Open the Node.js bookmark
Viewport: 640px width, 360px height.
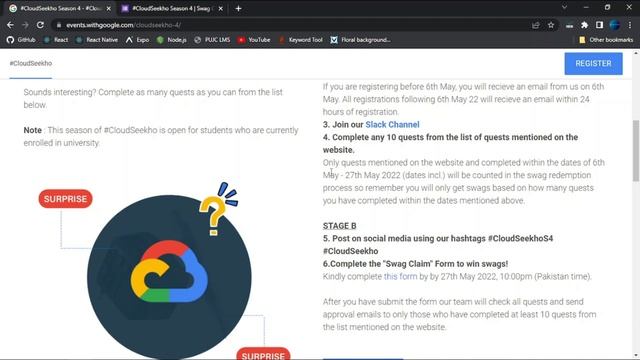171,40
